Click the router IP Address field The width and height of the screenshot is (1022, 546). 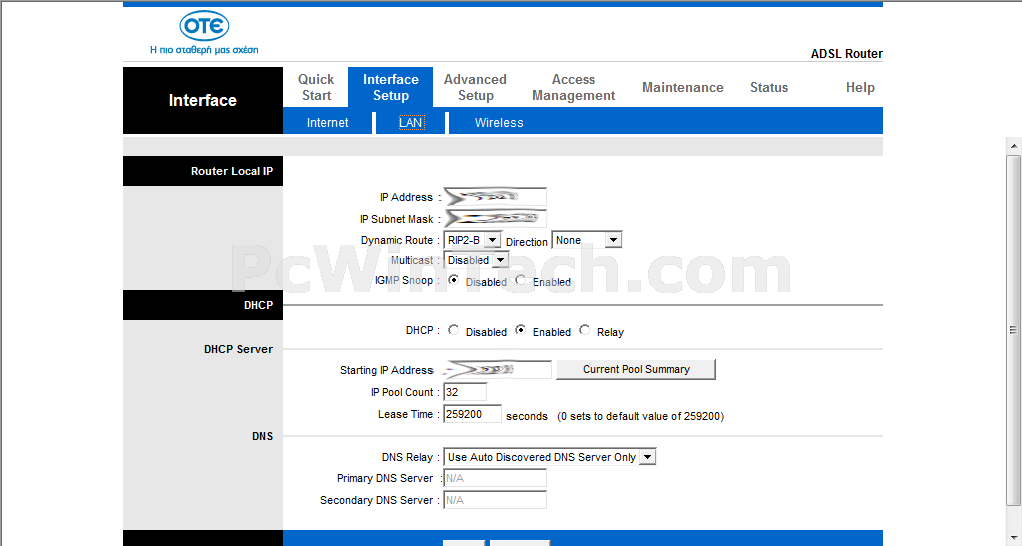pos(495,197)
